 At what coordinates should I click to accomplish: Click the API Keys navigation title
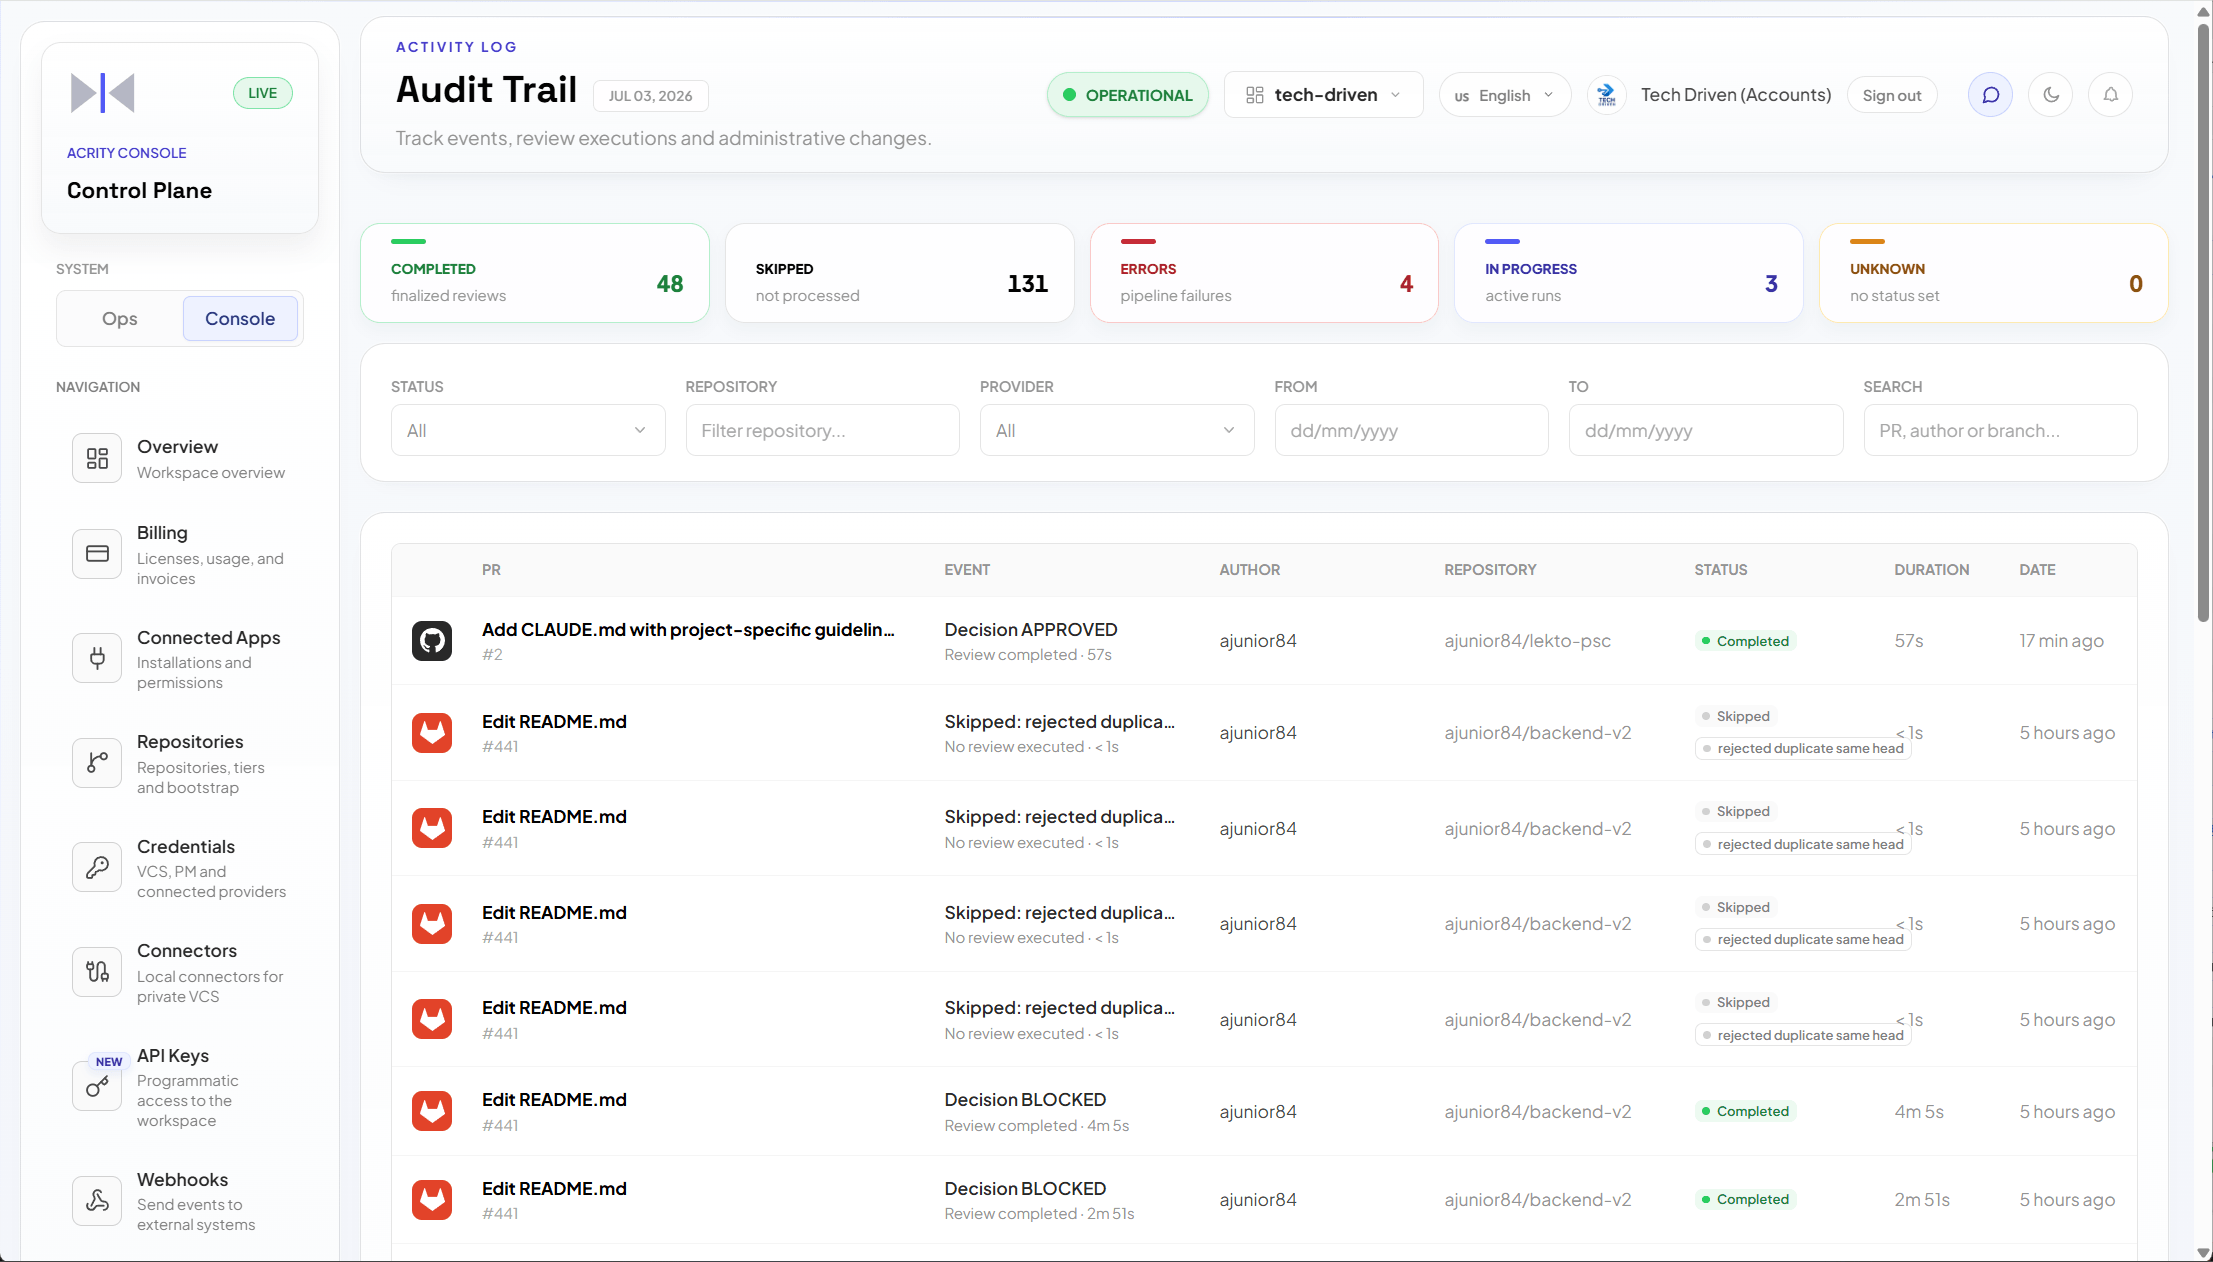click(x=173, y=1055)
